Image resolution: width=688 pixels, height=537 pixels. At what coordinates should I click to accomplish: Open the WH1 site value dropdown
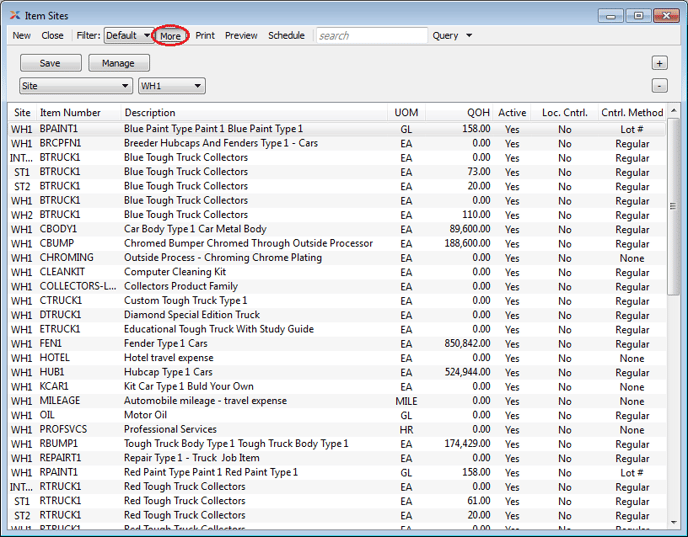172,86
